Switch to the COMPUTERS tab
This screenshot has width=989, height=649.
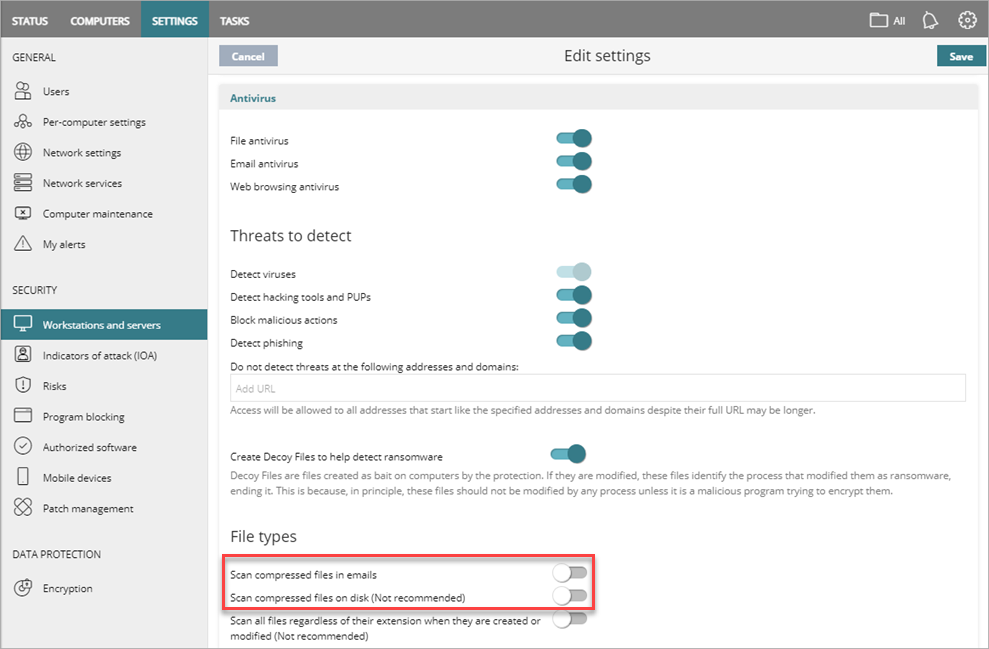pyautogui.click(x=99, y=19)
